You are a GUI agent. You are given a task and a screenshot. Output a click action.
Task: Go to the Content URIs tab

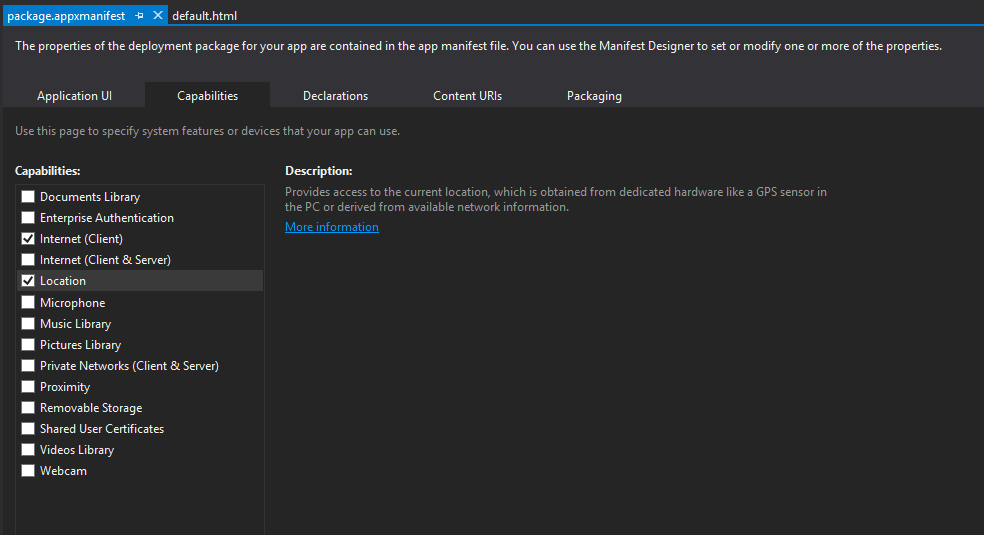467,96
